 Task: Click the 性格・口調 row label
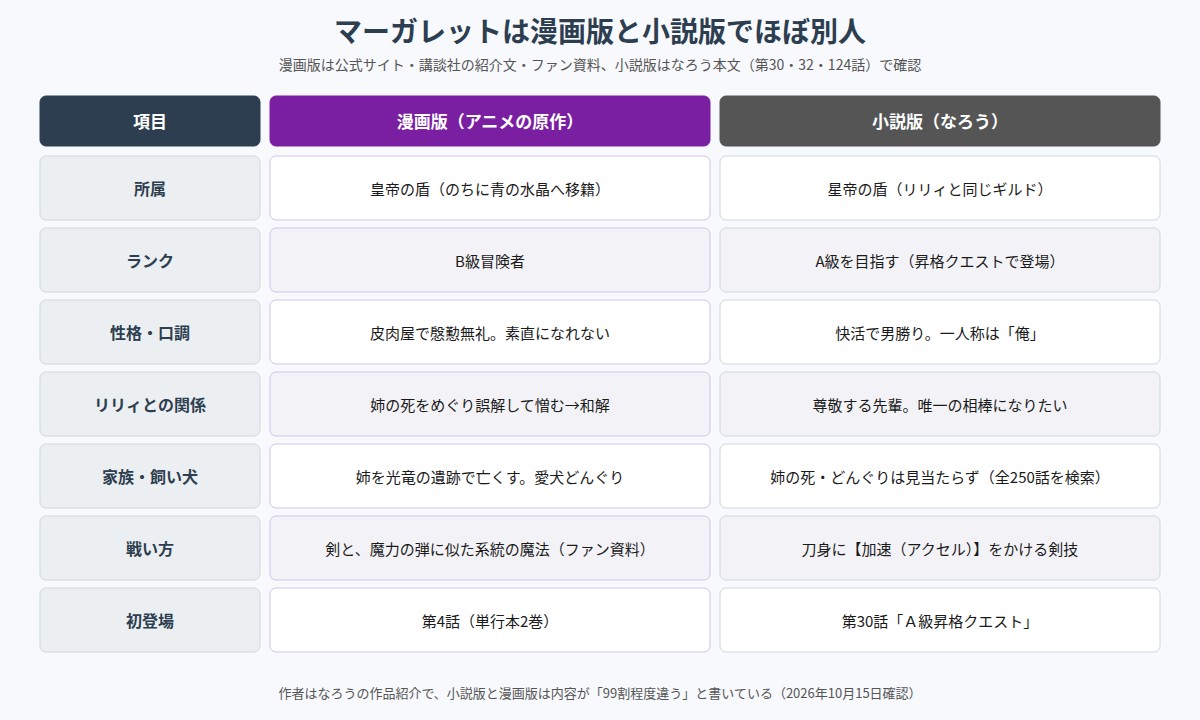(x=150, y=332)
